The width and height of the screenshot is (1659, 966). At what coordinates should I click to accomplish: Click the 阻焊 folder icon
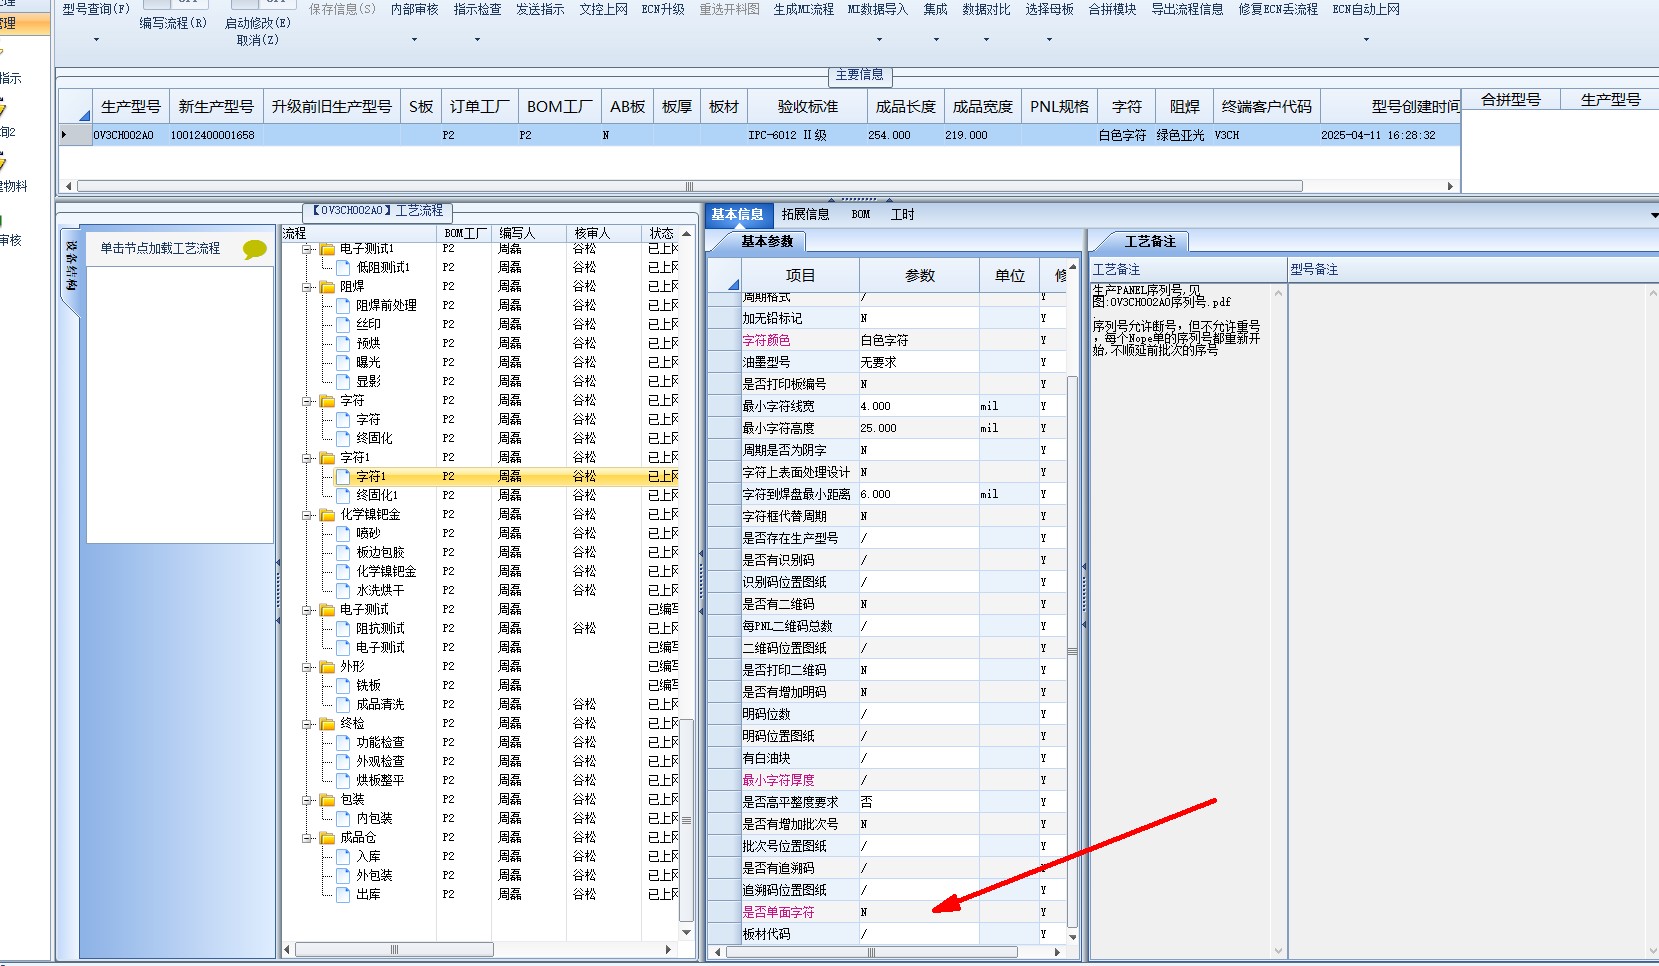point(327,287)
